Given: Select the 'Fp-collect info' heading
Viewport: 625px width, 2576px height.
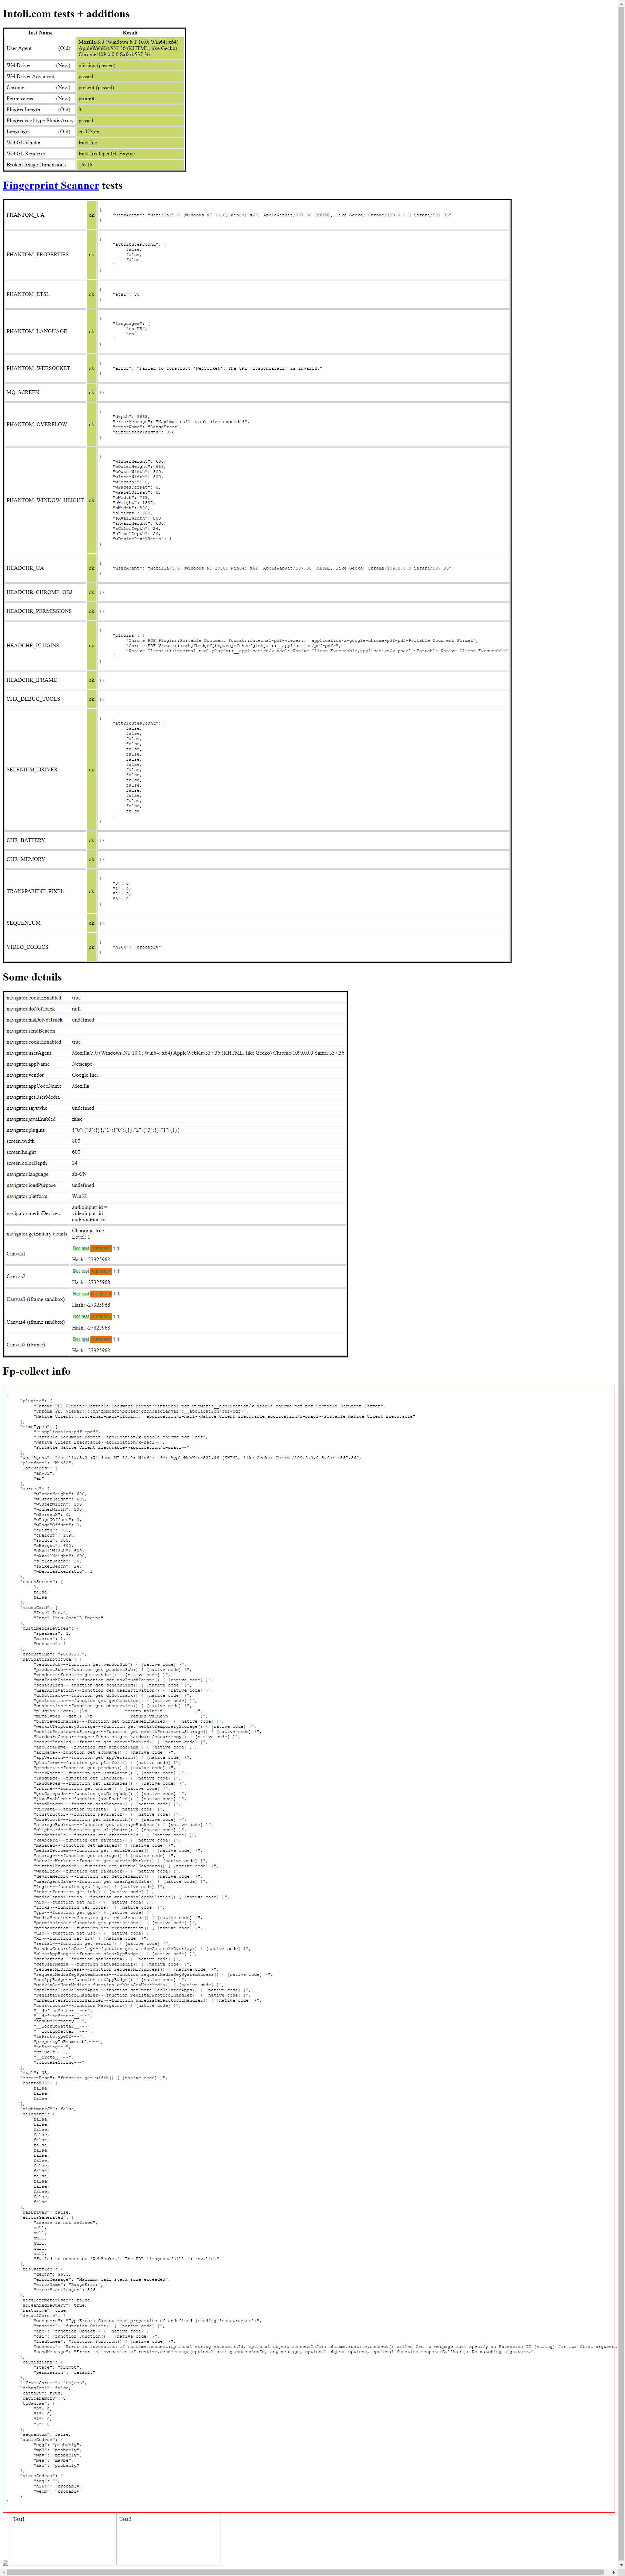Looking at the screenshot, I should click(37, 1371).
